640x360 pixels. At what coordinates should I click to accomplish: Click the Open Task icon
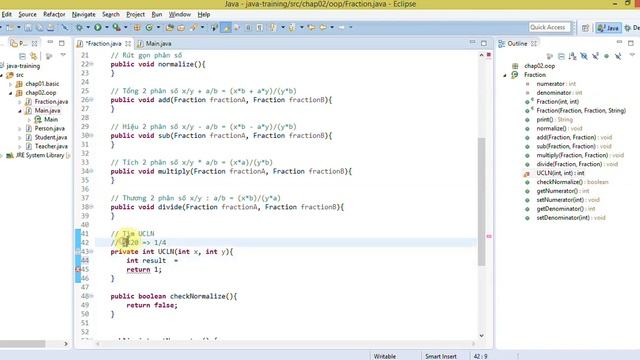(x=181, y=28)
